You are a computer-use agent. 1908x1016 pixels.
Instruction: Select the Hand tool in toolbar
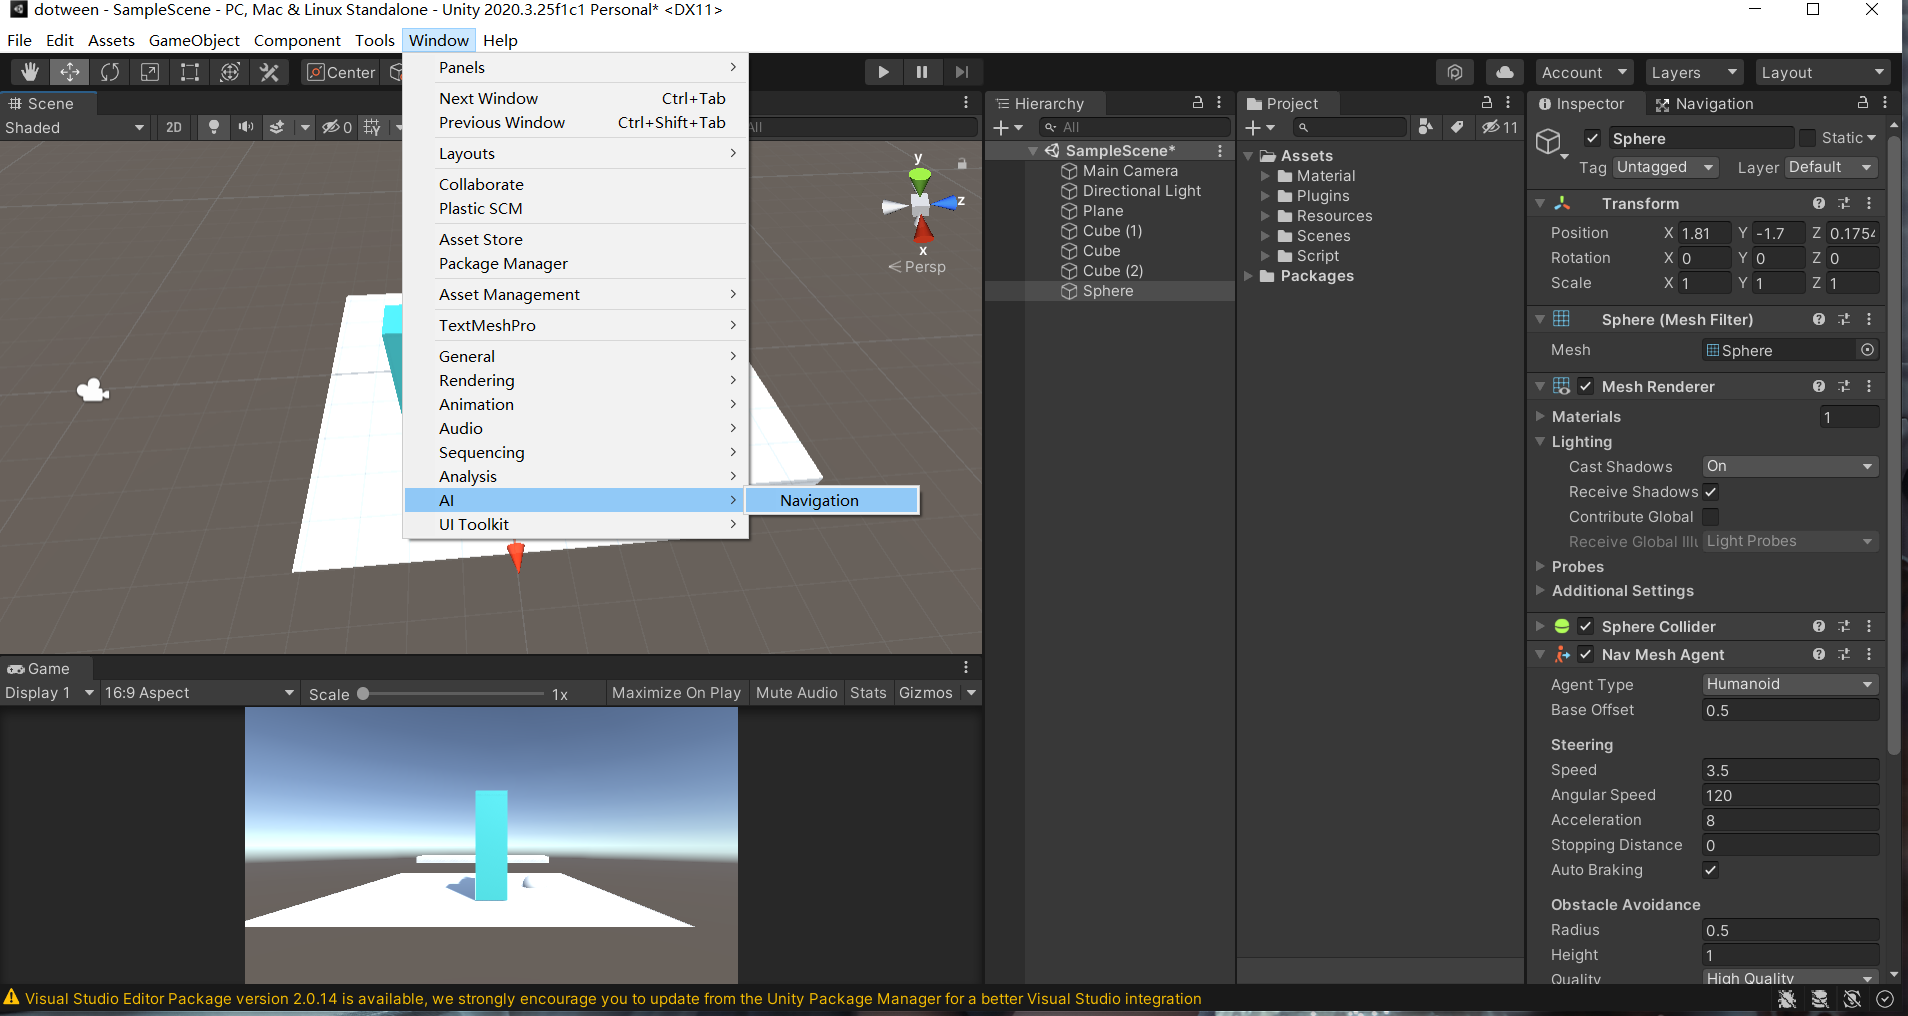click(x=30, y=72)
